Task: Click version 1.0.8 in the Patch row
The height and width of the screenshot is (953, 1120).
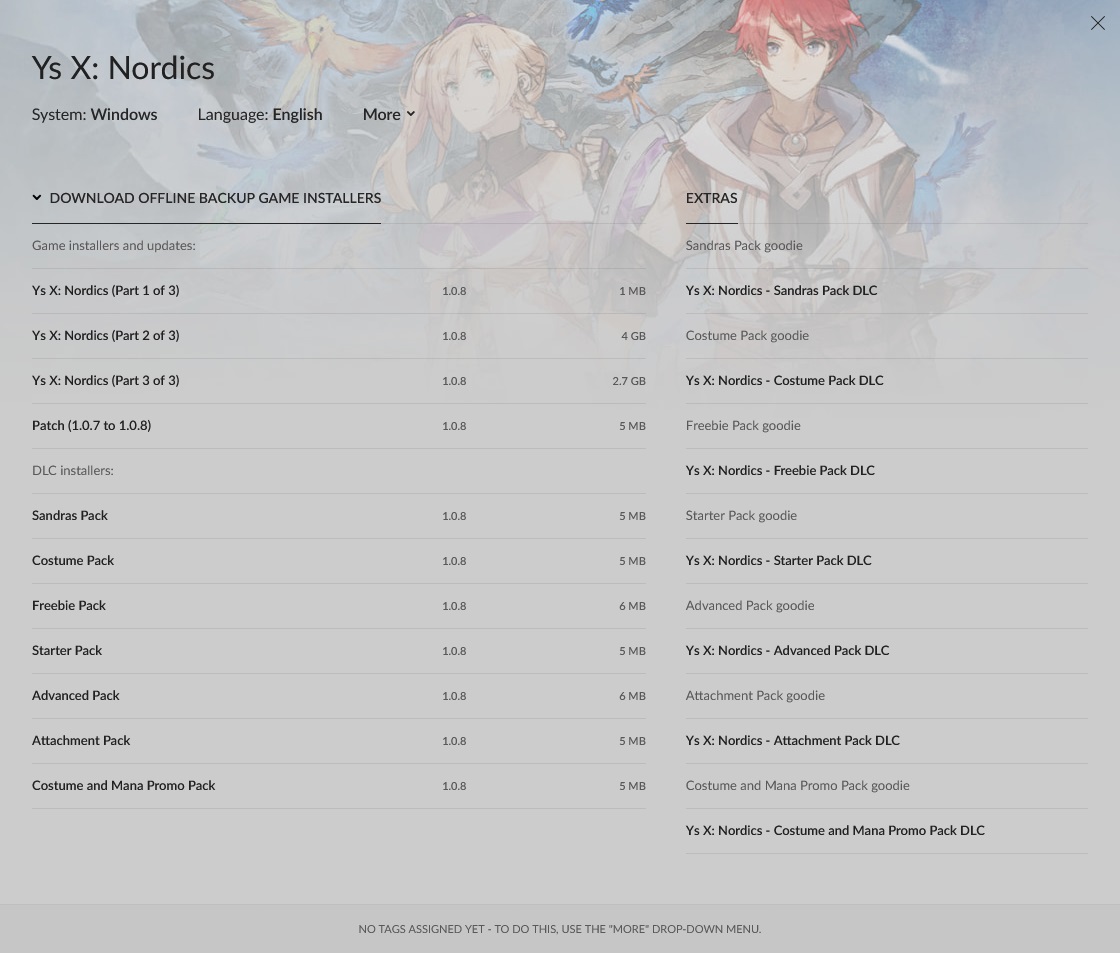Action: 454,426
